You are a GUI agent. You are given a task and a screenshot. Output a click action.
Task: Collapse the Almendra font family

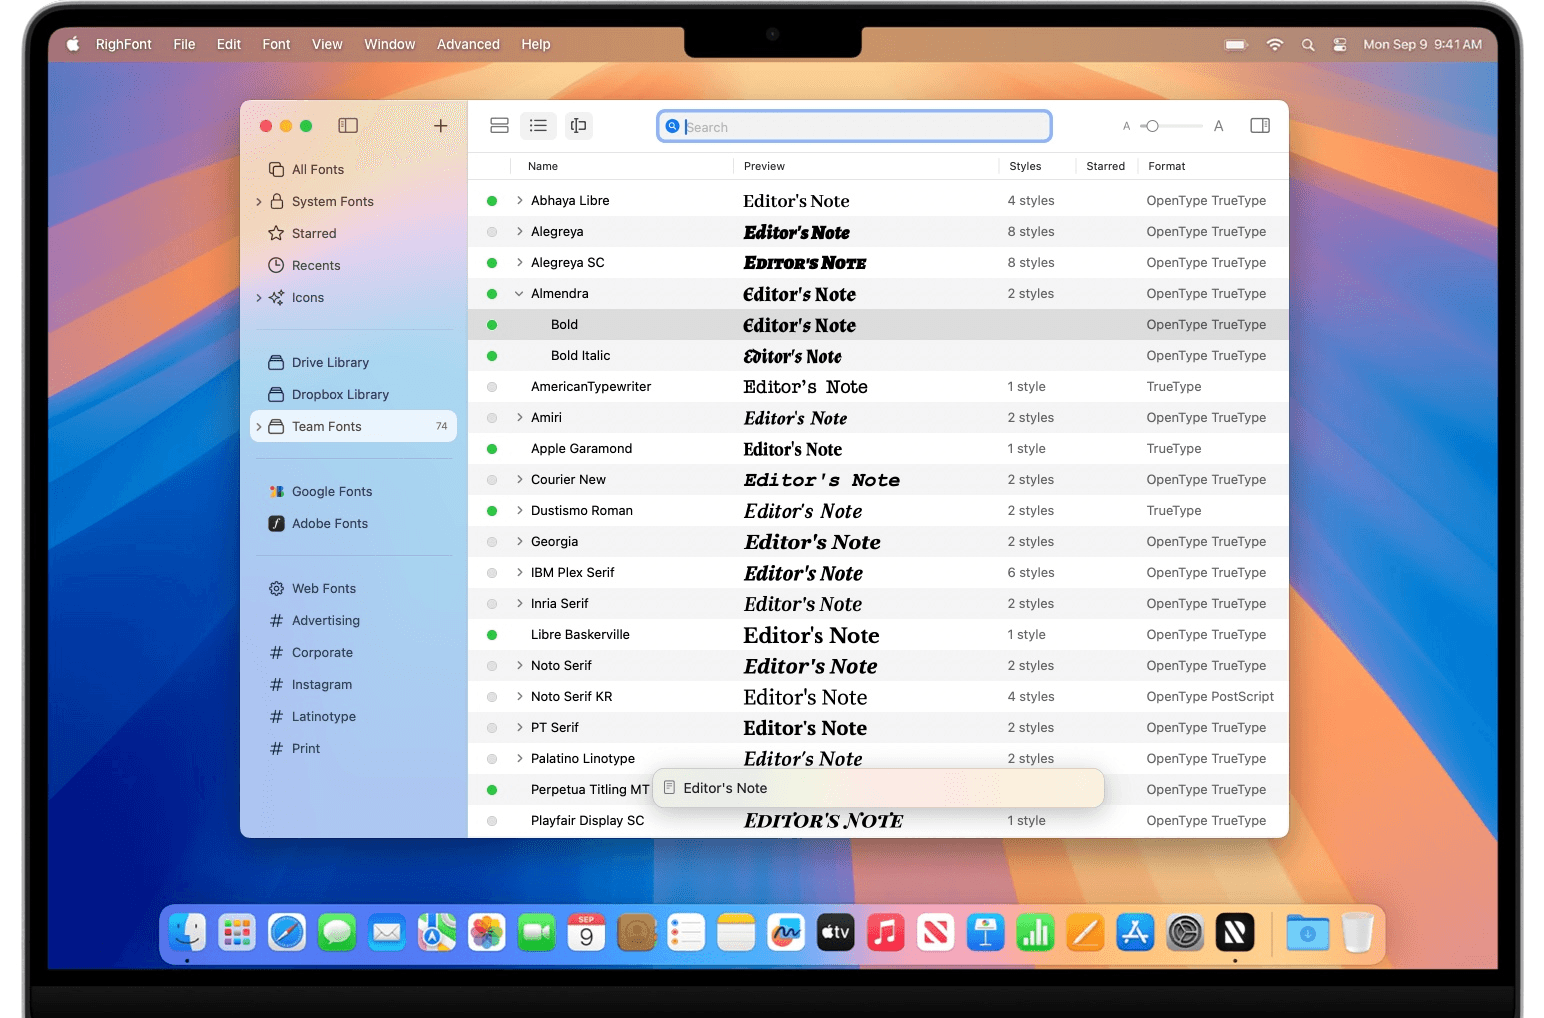(x=519, y=294)
